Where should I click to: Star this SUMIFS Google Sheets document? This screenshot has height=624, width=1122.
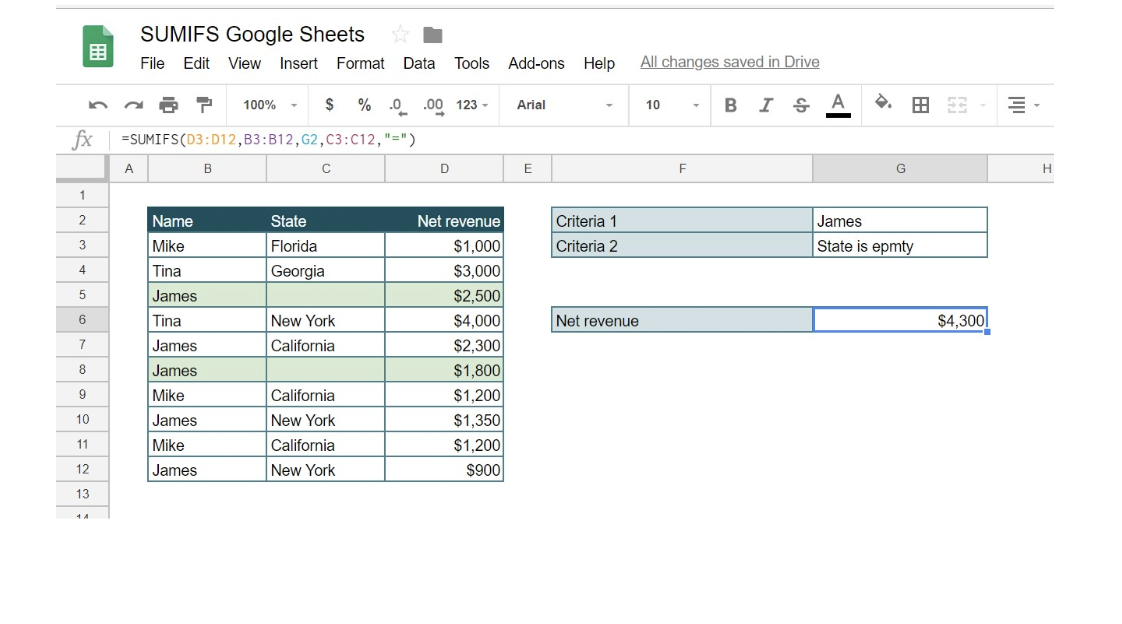pyautogui.click(x=401, y=35)
